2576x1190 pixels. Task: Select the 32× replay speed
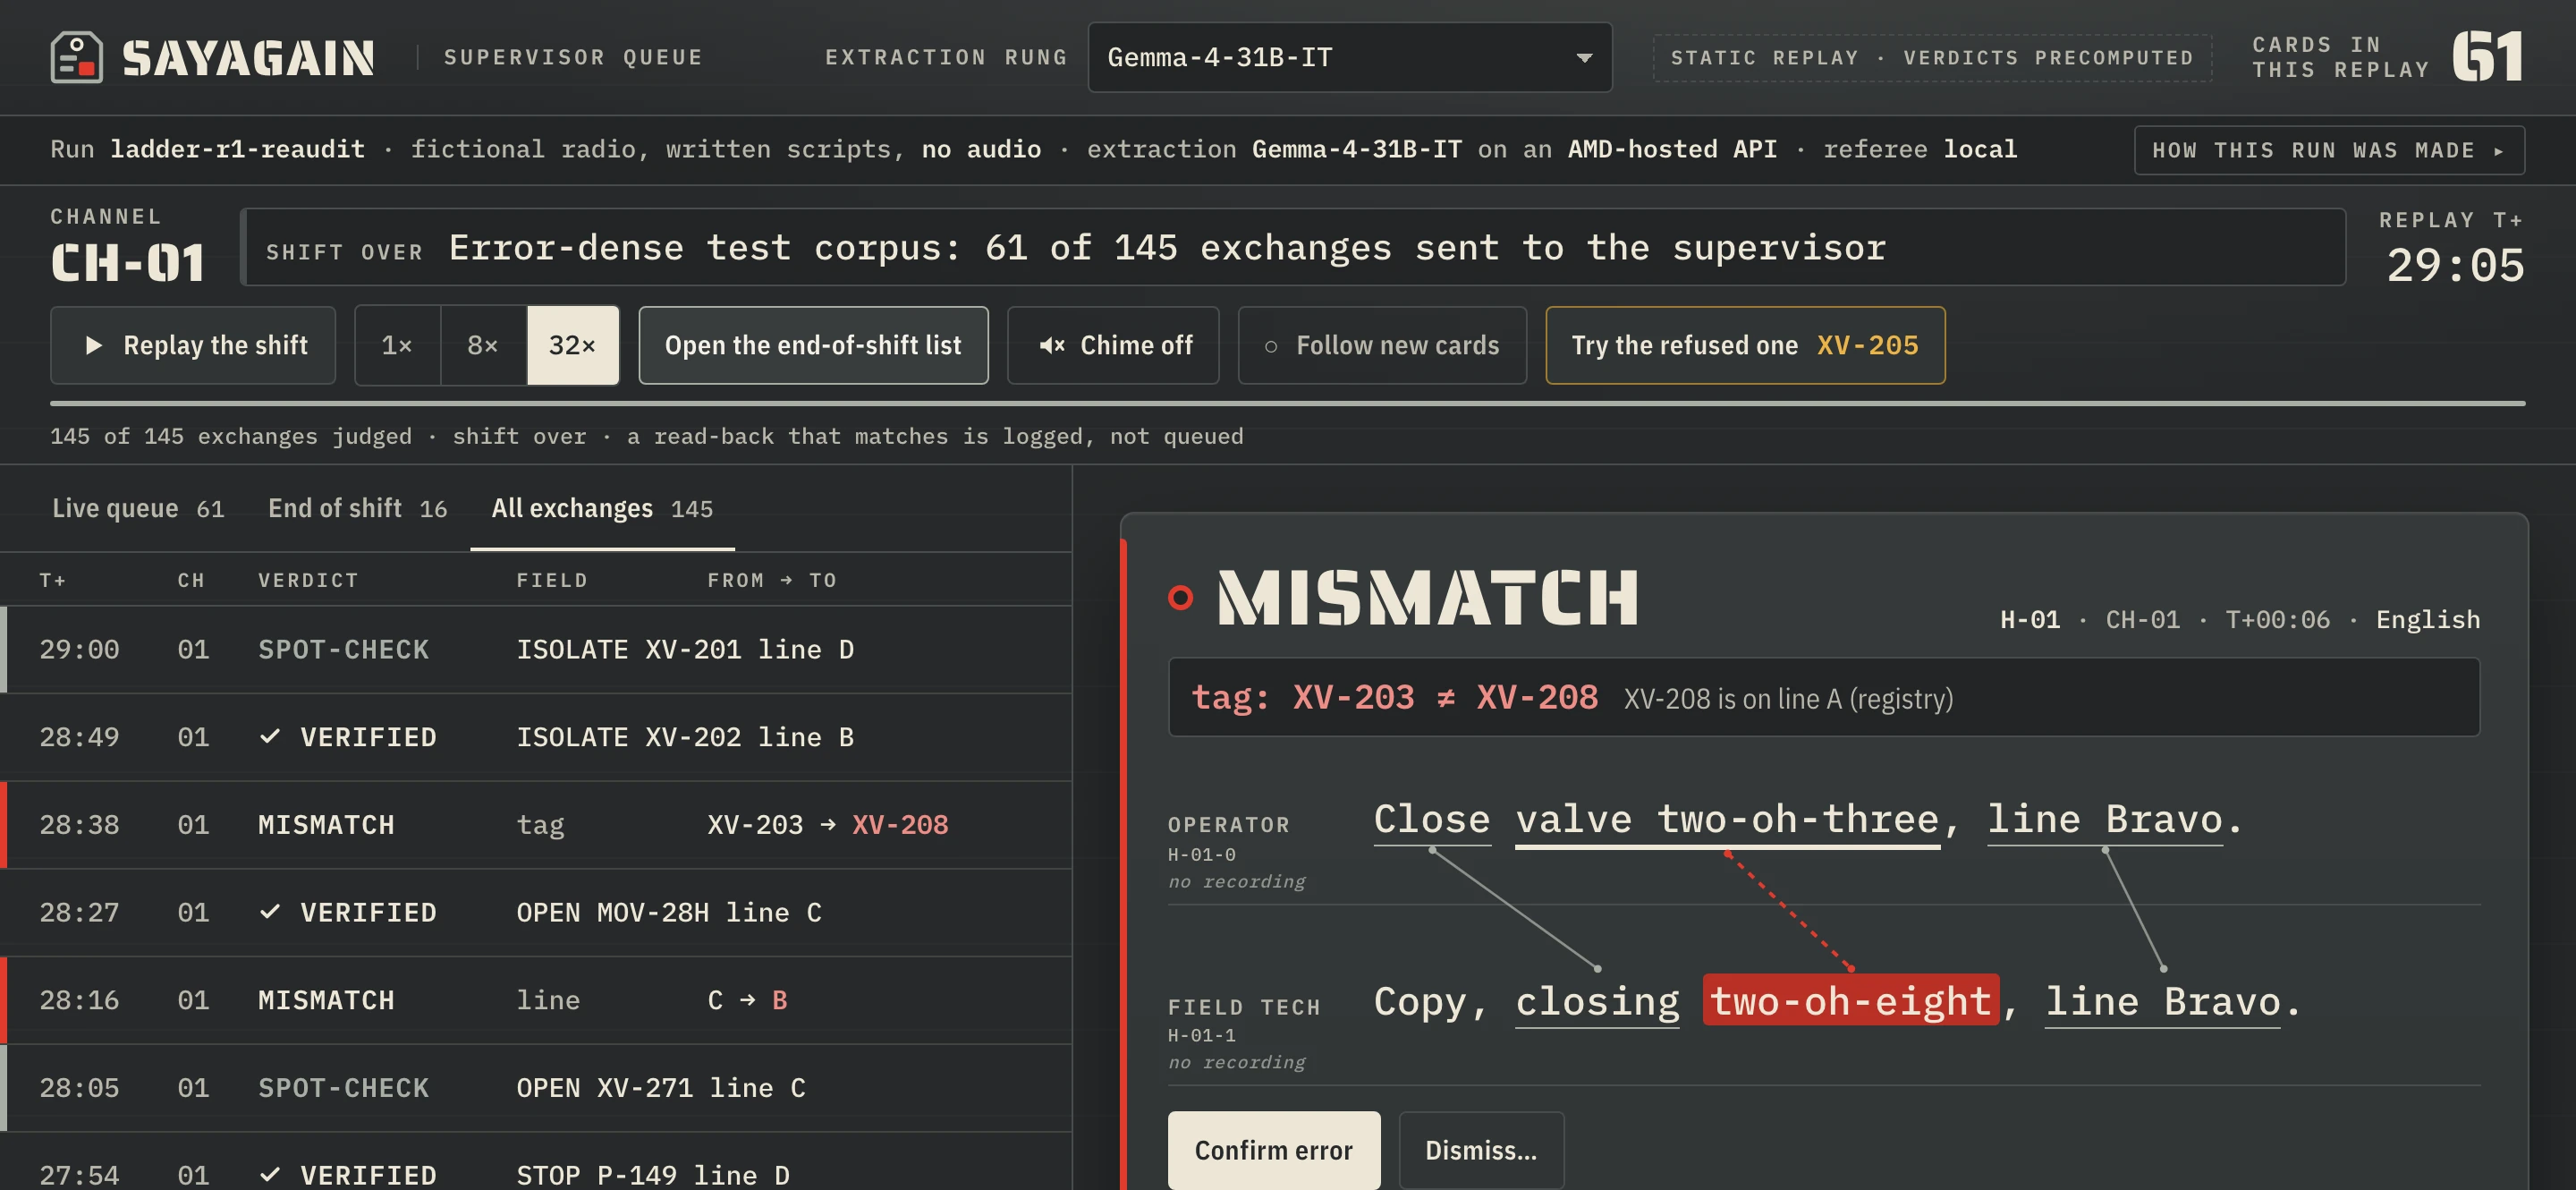coord(573,345)
